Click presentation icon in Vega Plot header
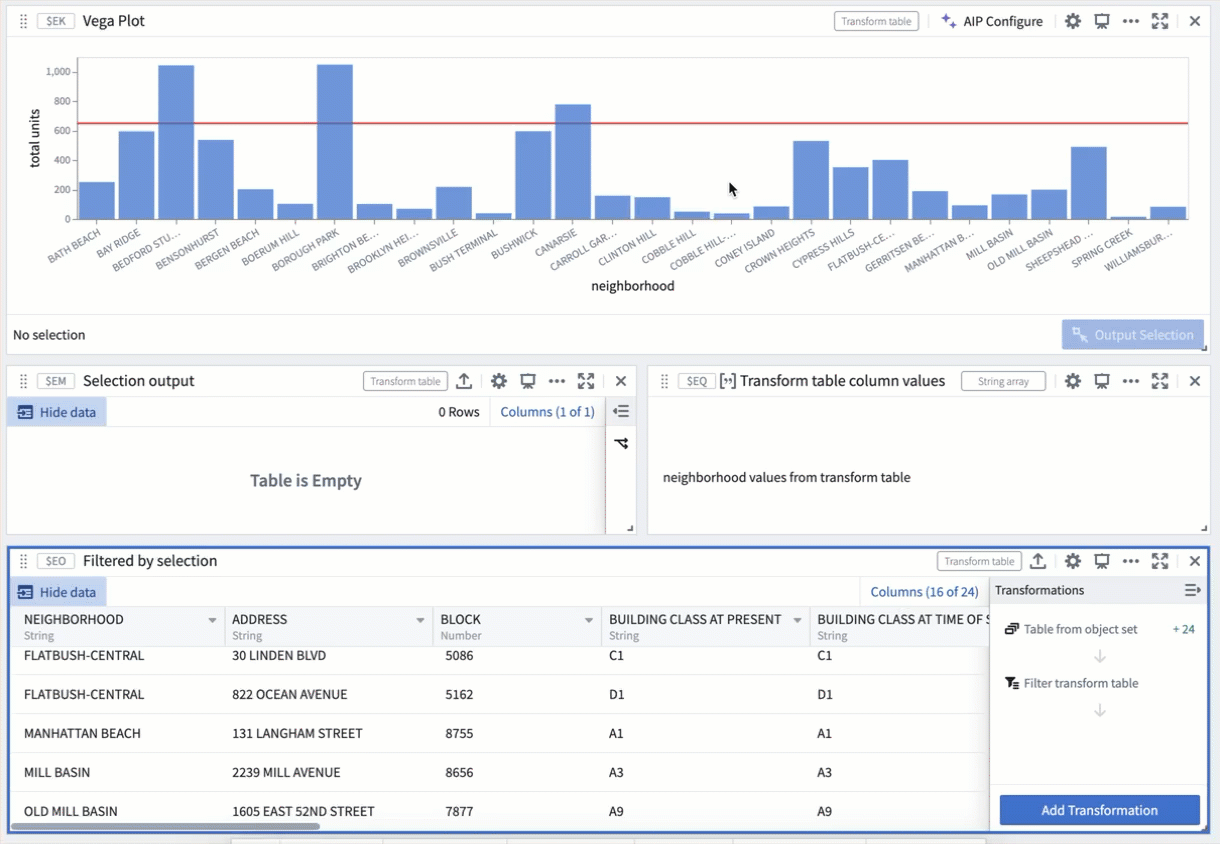1220x844 pixels. 1102,21
